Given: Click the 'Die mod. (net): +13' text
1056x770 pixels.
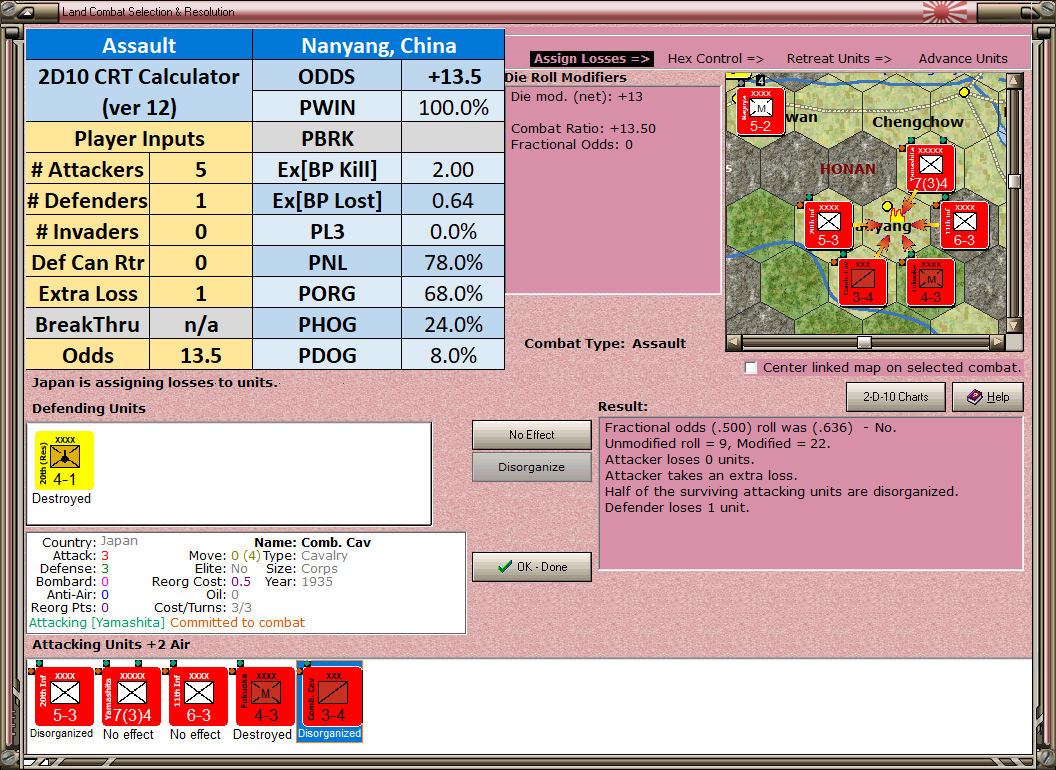Looking at the screenshot, I should 576,96.
